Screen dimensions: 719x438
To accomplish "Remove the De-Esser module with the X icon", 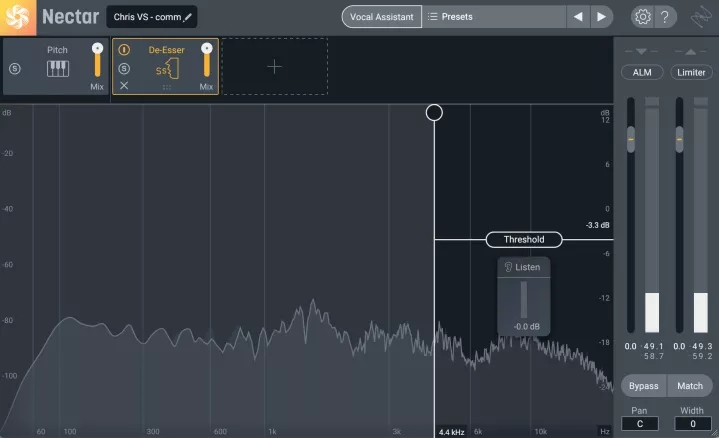I will [124, 86].
